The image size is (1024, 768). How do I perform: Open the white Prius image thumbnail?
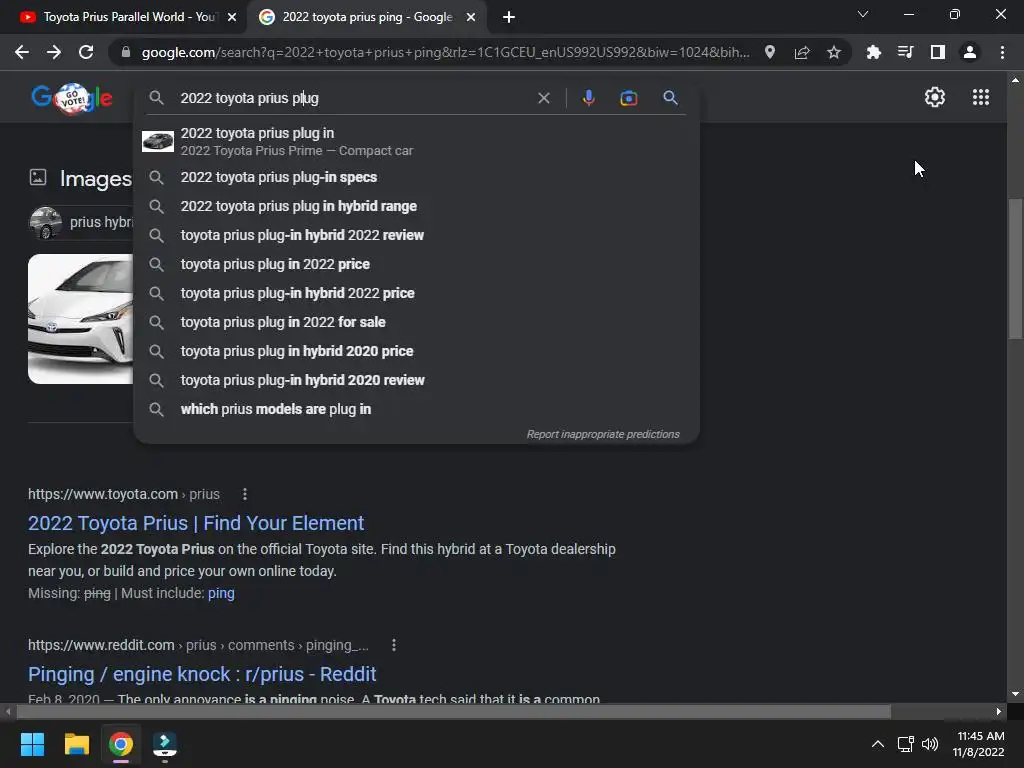click(x=81, y=319)
